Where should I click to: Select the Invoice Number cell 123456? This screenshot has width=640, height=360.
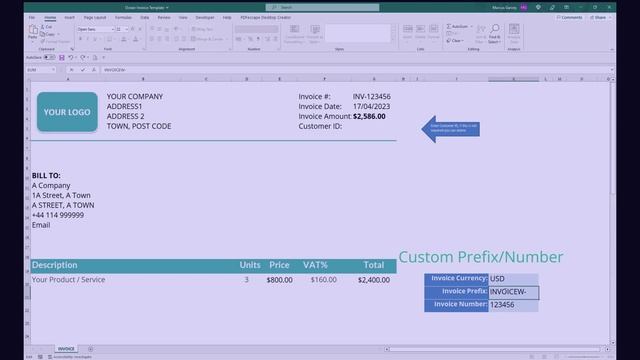tap(513, 305)
